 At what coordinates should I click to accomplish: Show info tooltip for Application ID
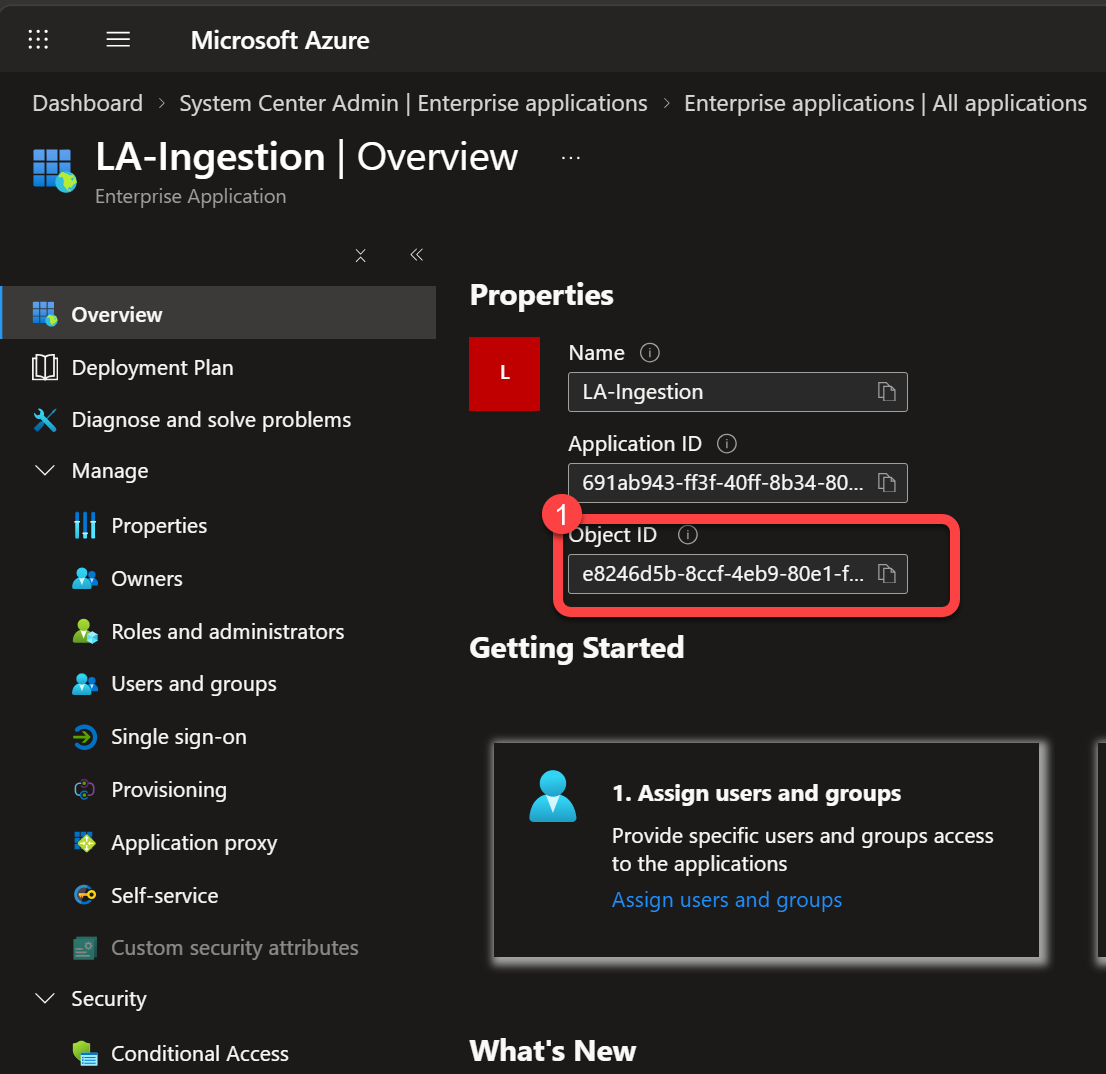coord(727,444)
